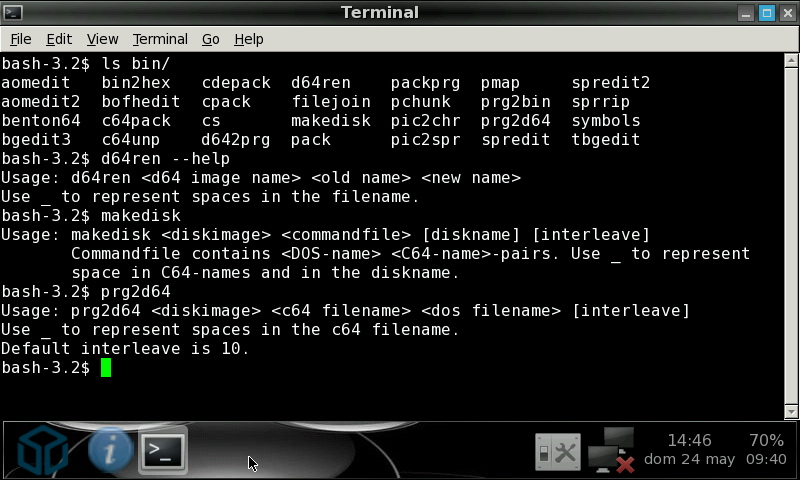The image size is (800, 480).
Task: Select the Terminal taskbar button
Action: [x=163, y=450]
